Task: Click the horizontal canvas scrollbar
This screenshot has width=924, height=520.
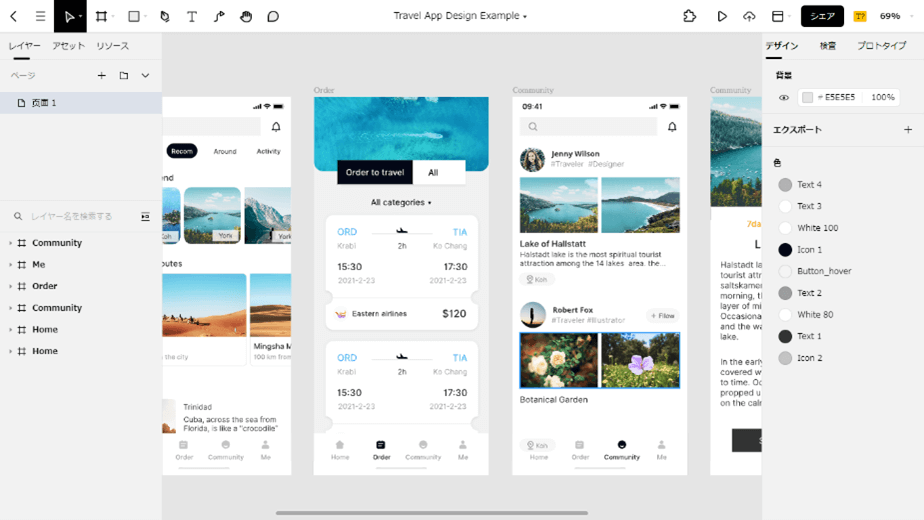Action: click(x=431, y=513)
